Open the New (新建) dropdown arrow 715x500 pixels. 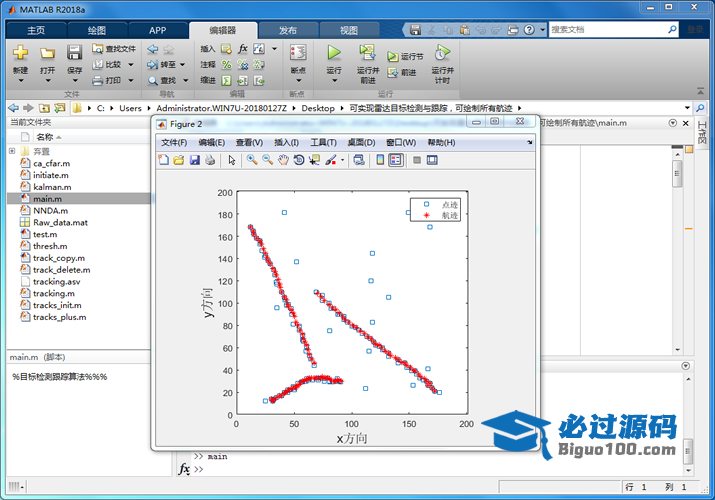pyautogui.click(x=20, y=81)
